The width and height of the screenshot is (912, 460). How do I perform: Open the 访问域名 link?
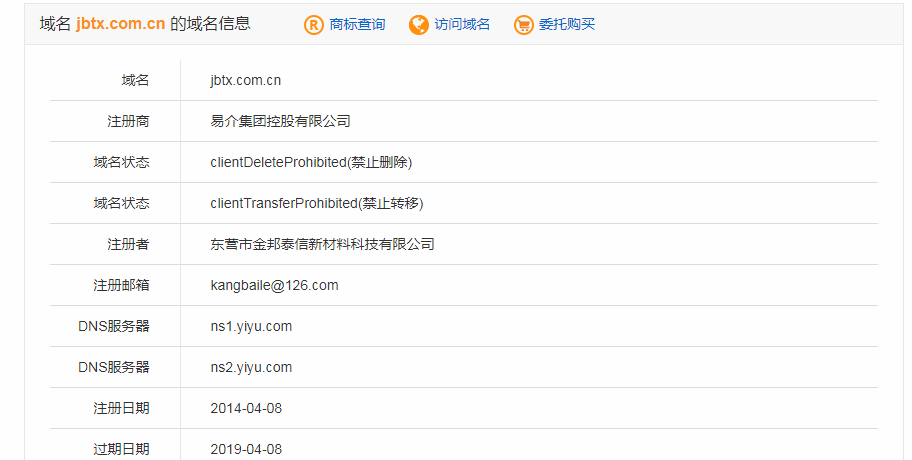coord(462,25)
